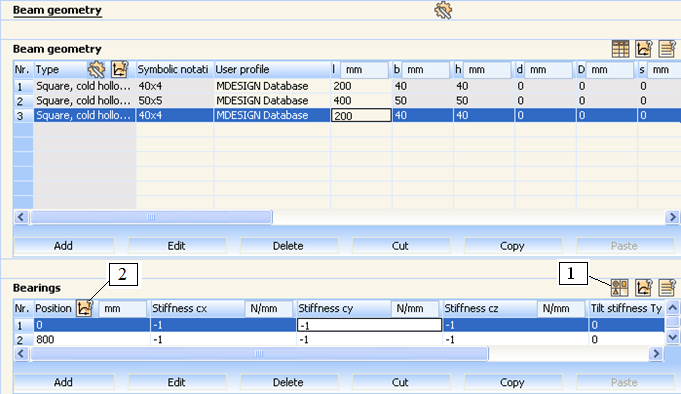Click Delete button under Beam geometry table
This screenshot has height=394, width=681.
288,246
